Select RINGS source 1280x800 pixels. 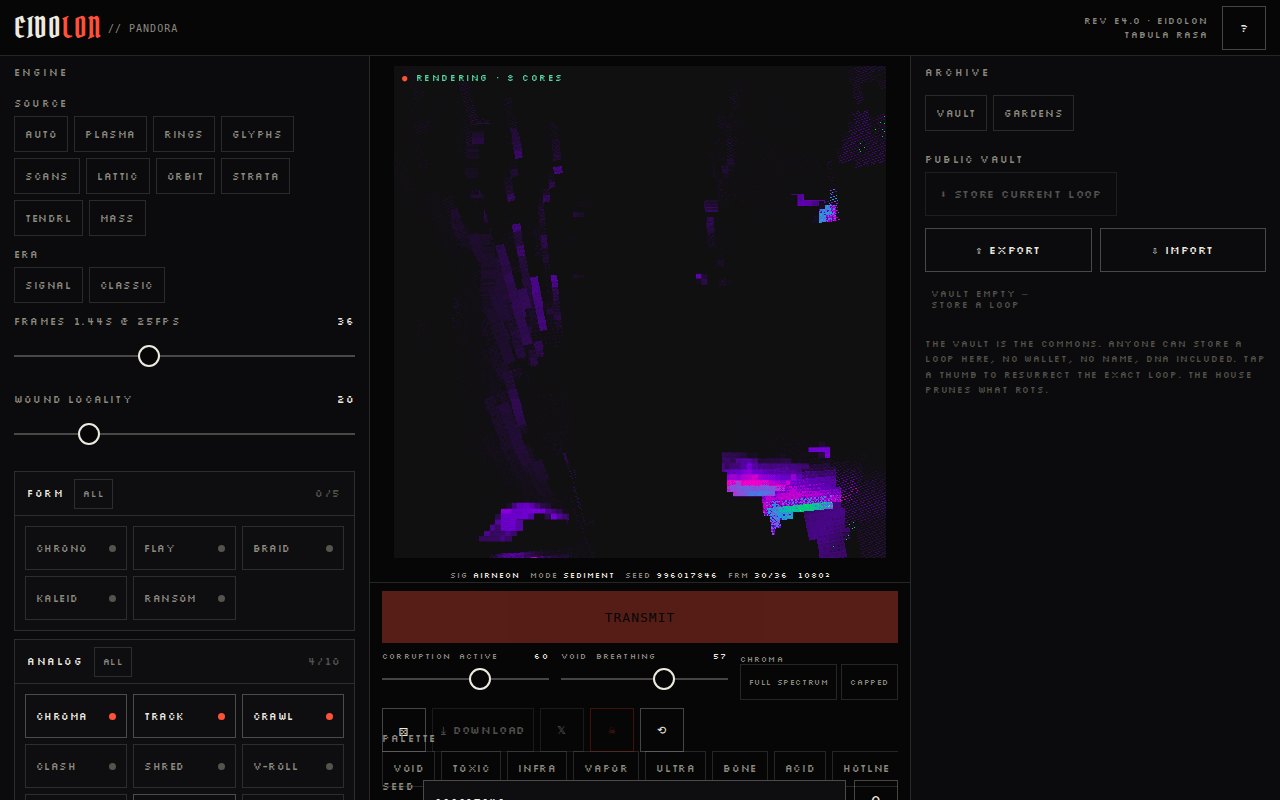tap(184, 134)
